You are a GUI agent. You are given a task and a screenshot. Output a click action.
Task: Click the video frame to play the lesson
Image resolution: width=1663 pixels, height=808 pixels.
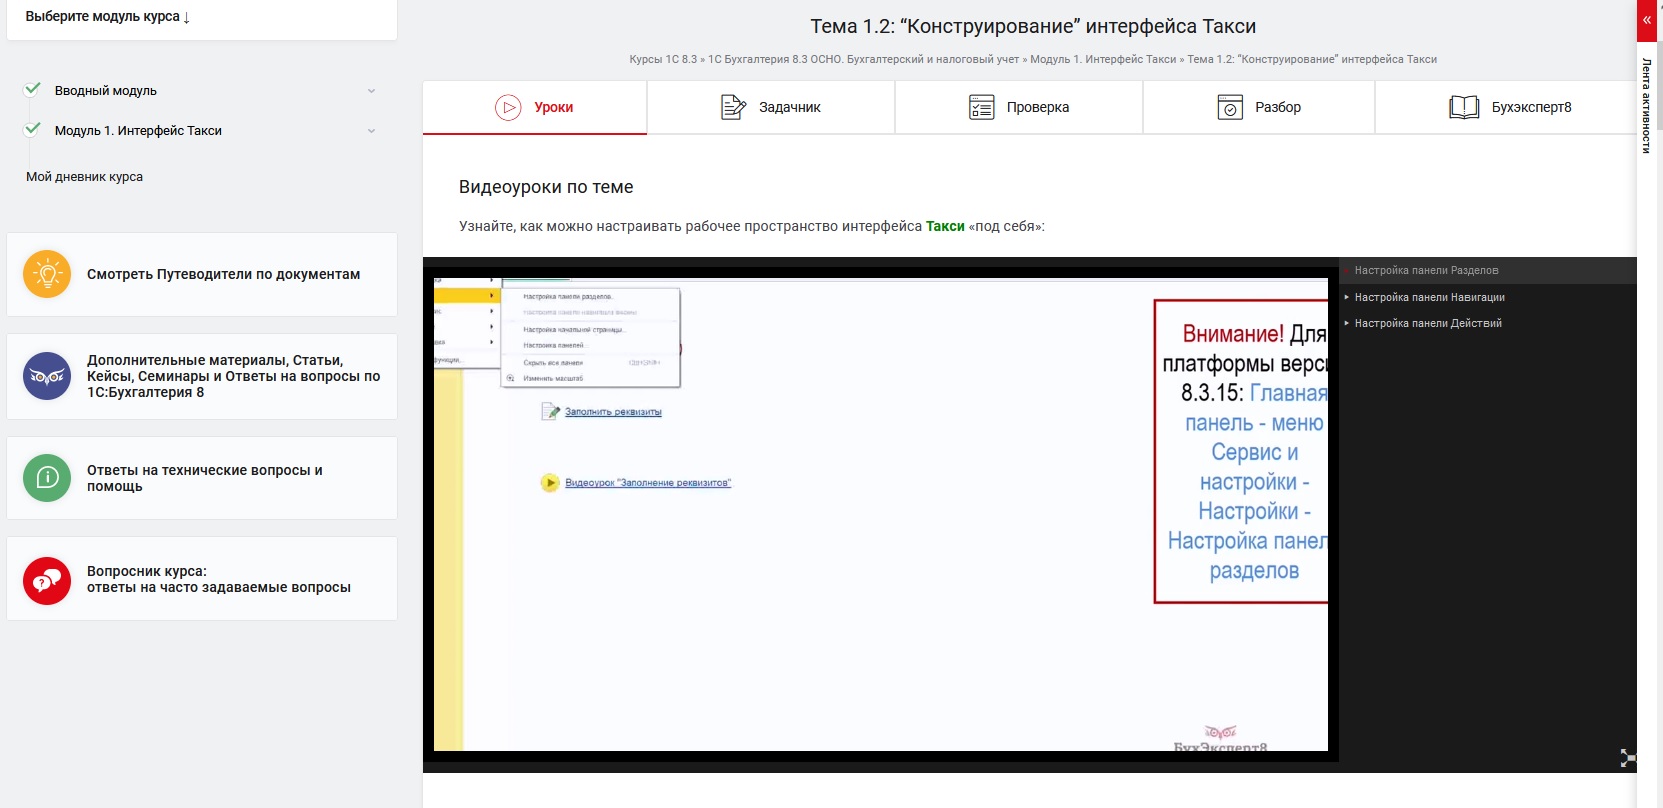click(x=880, y=514)
